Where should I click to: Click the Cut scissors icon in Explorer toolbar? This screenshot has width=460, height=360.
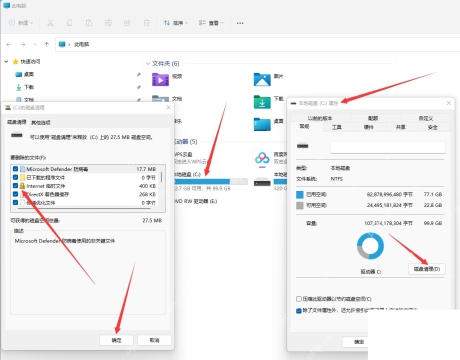50,23
